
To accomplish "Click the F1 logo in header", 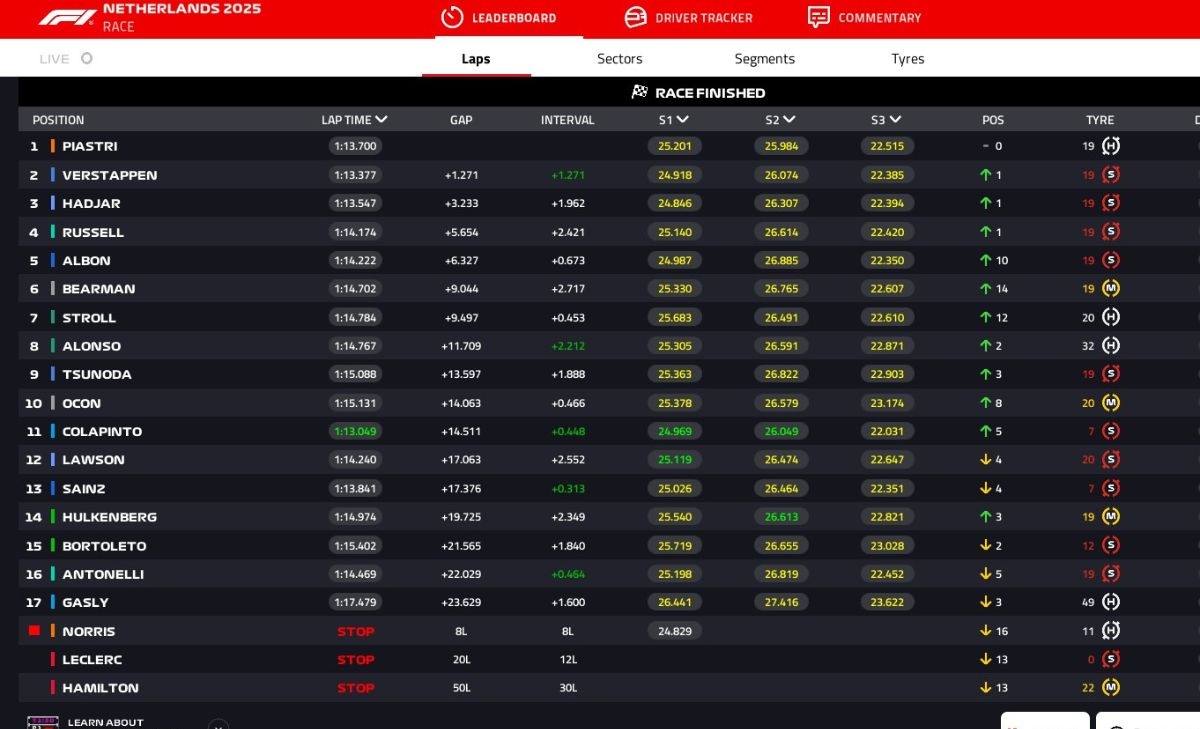I will click(67, 17).
